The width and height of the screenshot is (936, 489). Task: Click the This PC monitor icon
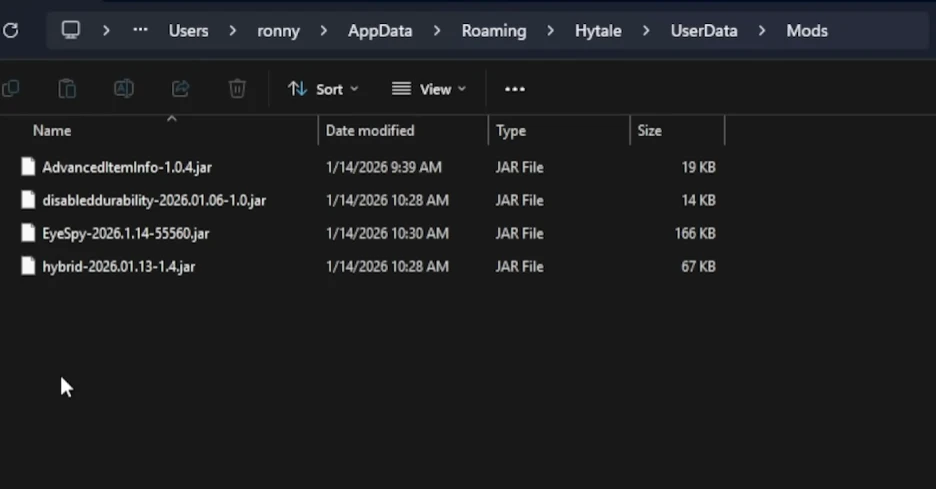71,30
